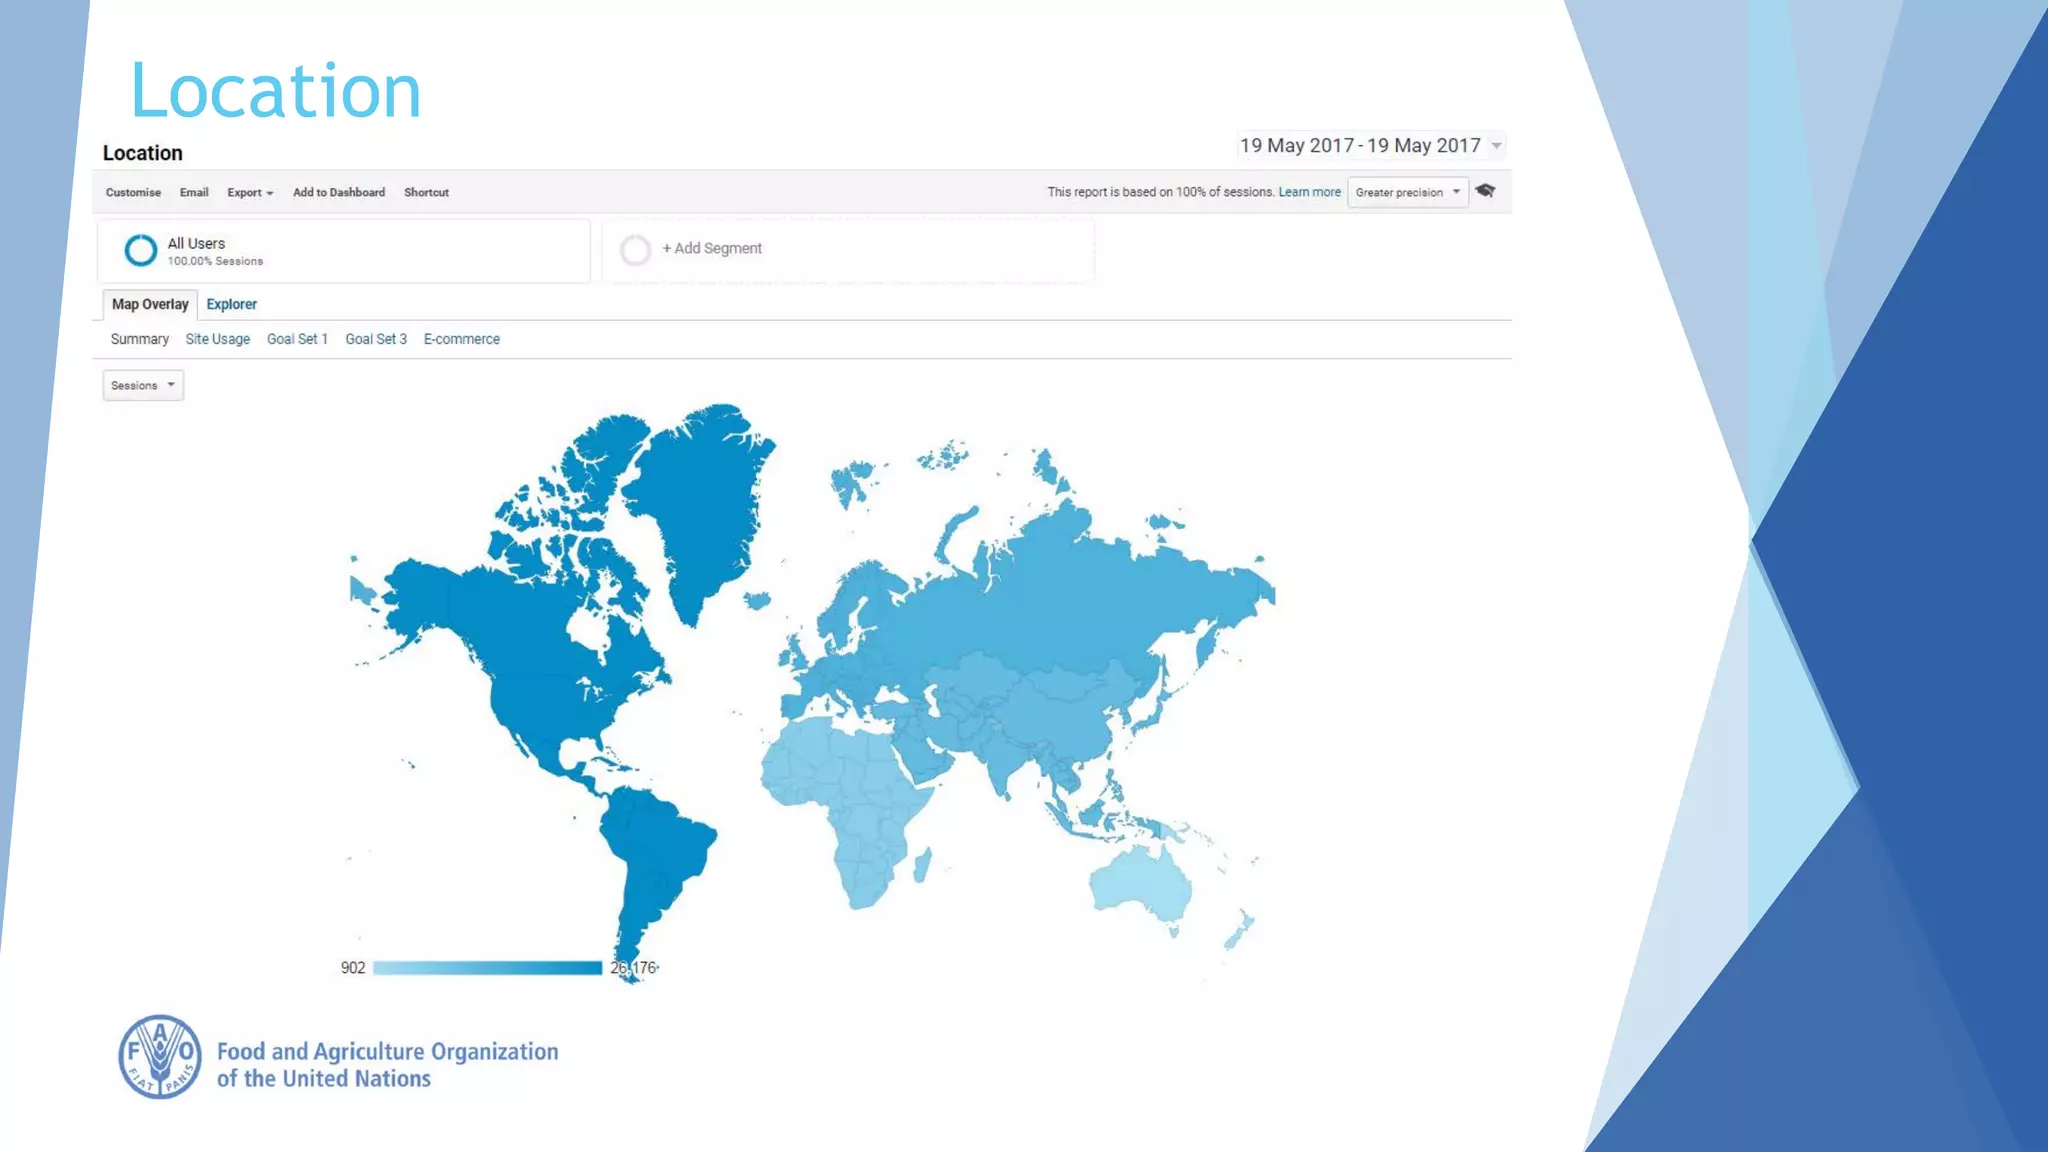Click the graduation cap education icon

(x=1485, y=191)
